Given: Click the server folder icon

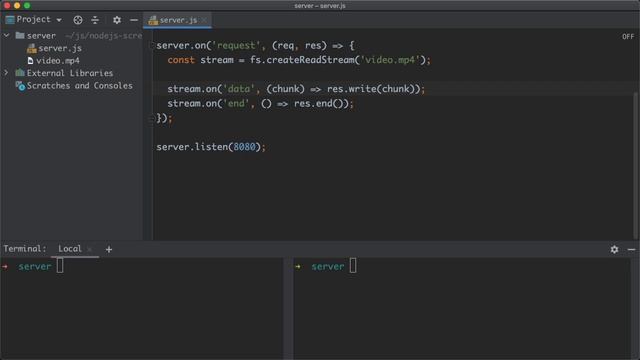Looking at the screenshot, I should pos(20,36).
